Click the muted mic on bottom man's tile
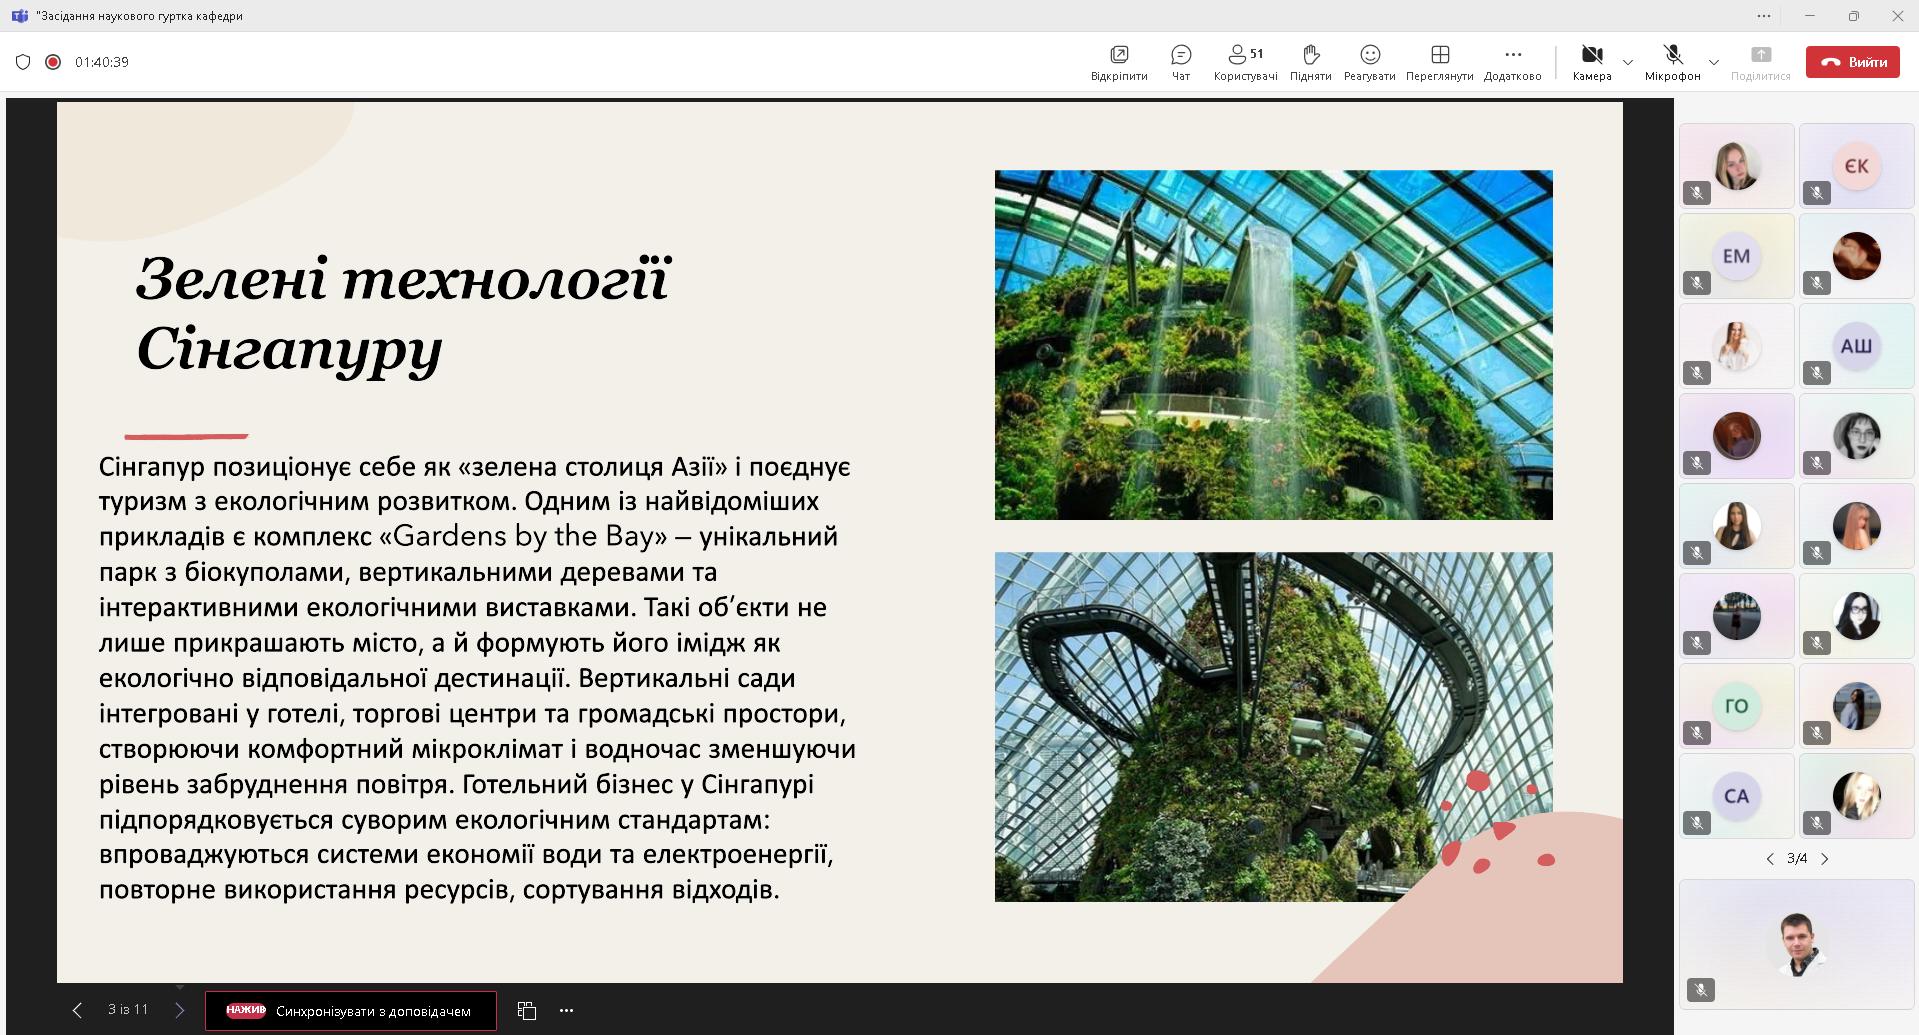 pos(1701,990)
